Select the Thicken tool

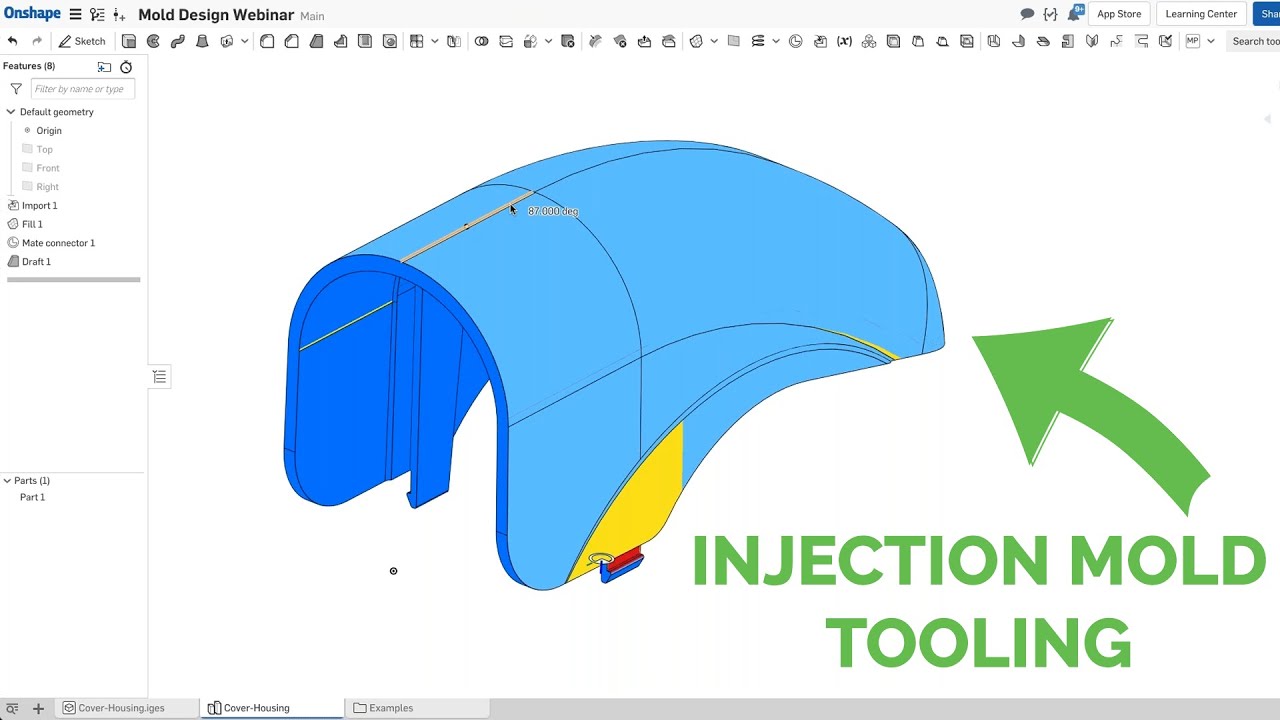coord(227,41)
